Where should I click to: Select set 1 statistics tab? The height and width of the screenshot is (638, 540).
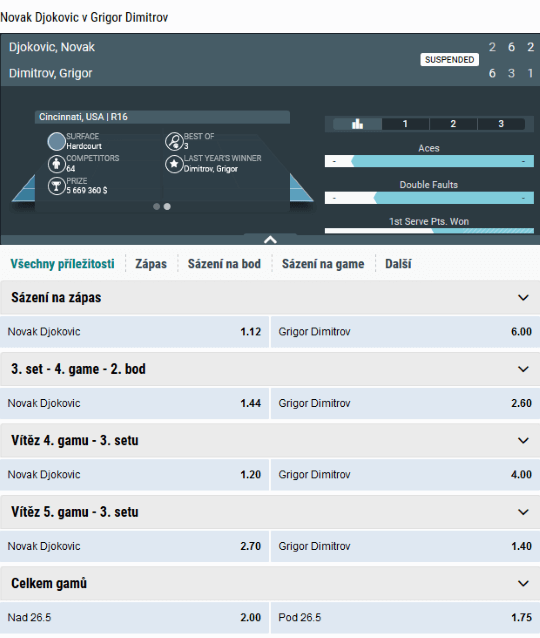tap(405, 124)
